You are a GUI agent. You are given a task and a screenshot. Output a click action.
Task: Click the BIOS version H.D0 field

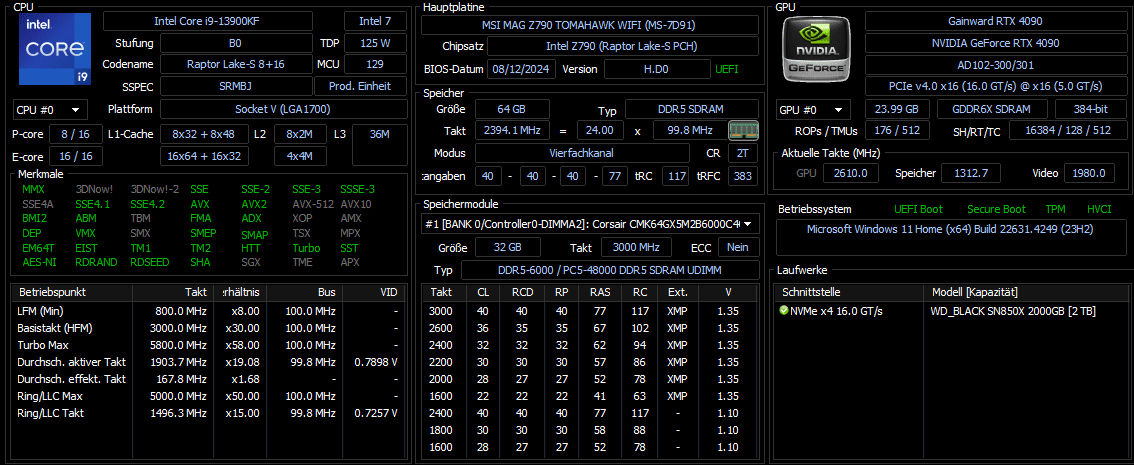[657, 69]
